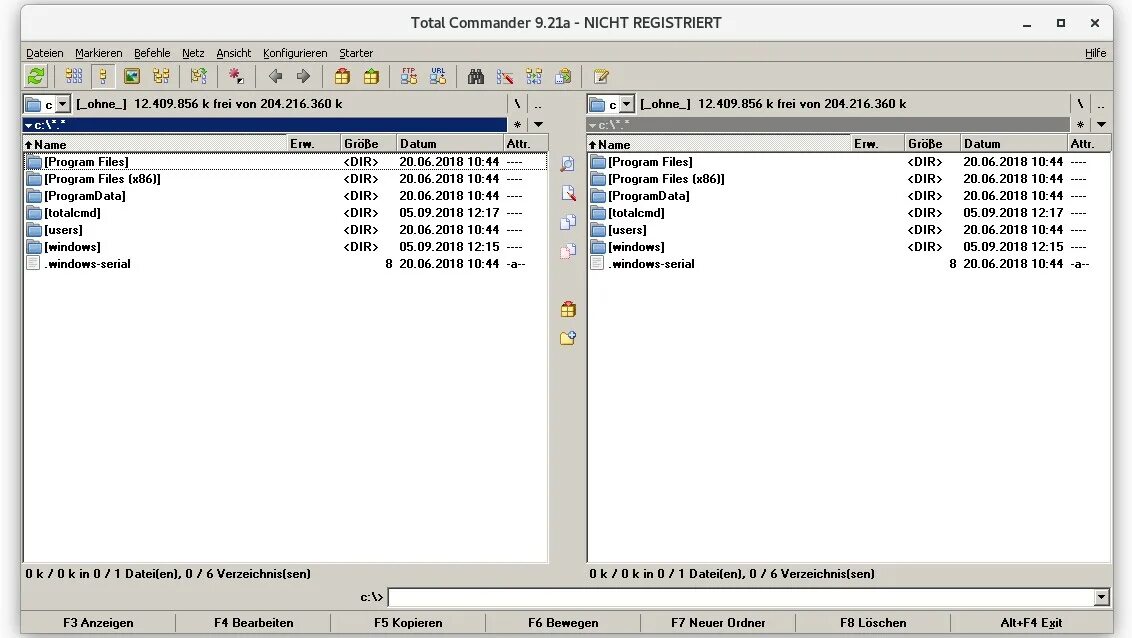Click the F4 Bearbeiten button
Screen dimensions: 1132x638
(x=253, y=622)
